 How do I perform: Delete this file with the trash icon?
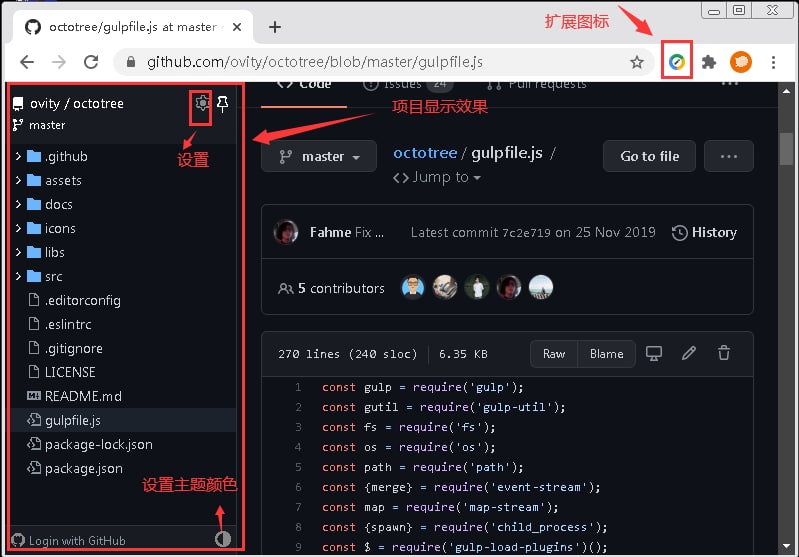pos(724,353)
